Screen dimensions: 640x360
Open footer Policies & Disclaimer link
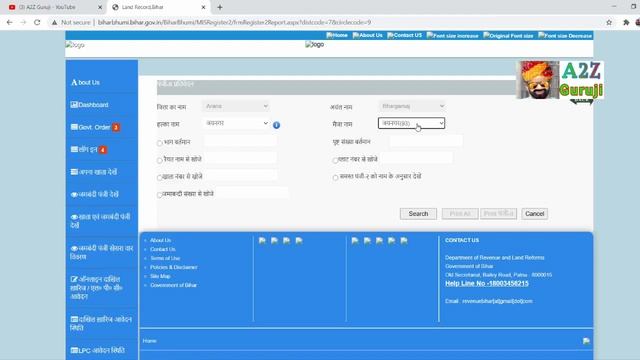(173, 267)
